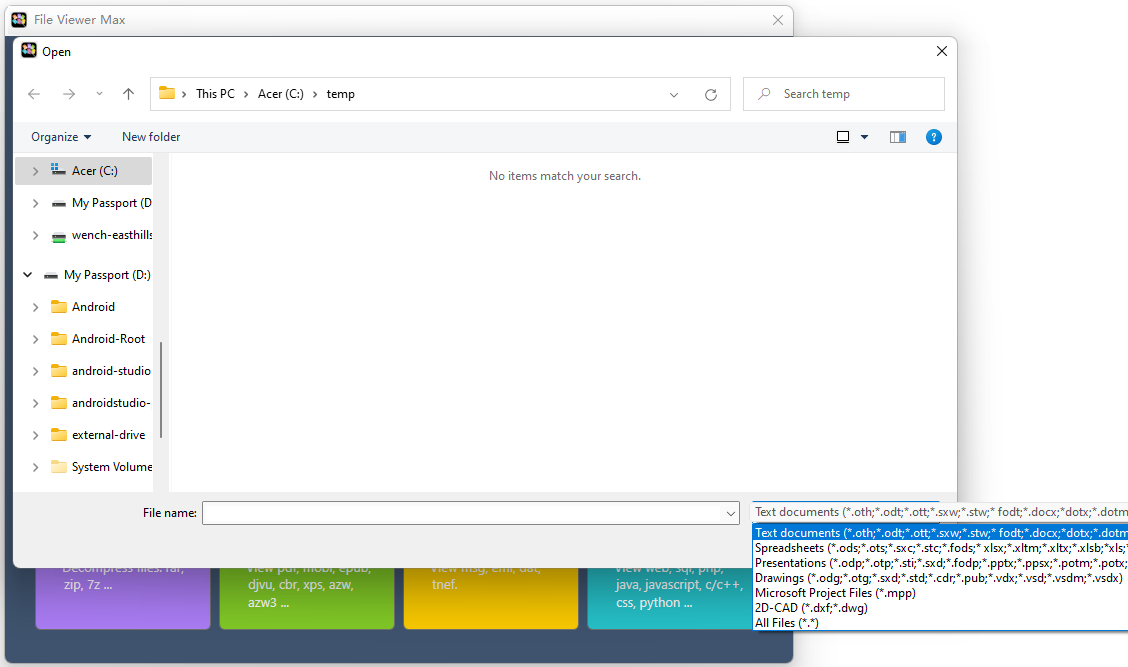
Task: Expand the Android folder in sidebar
Action: click(x=35, y=306)
